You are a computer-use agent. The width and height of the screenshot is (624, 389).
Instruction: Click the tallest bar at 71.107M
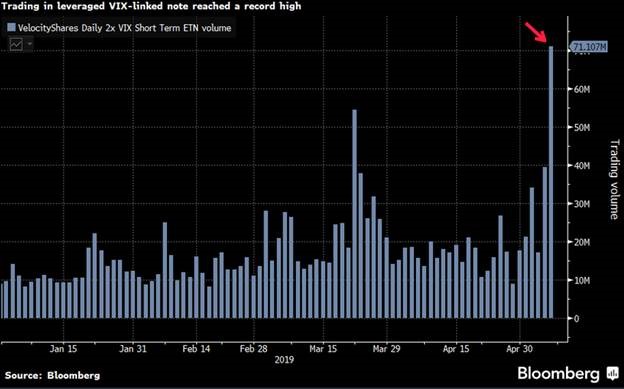(551, 182)
